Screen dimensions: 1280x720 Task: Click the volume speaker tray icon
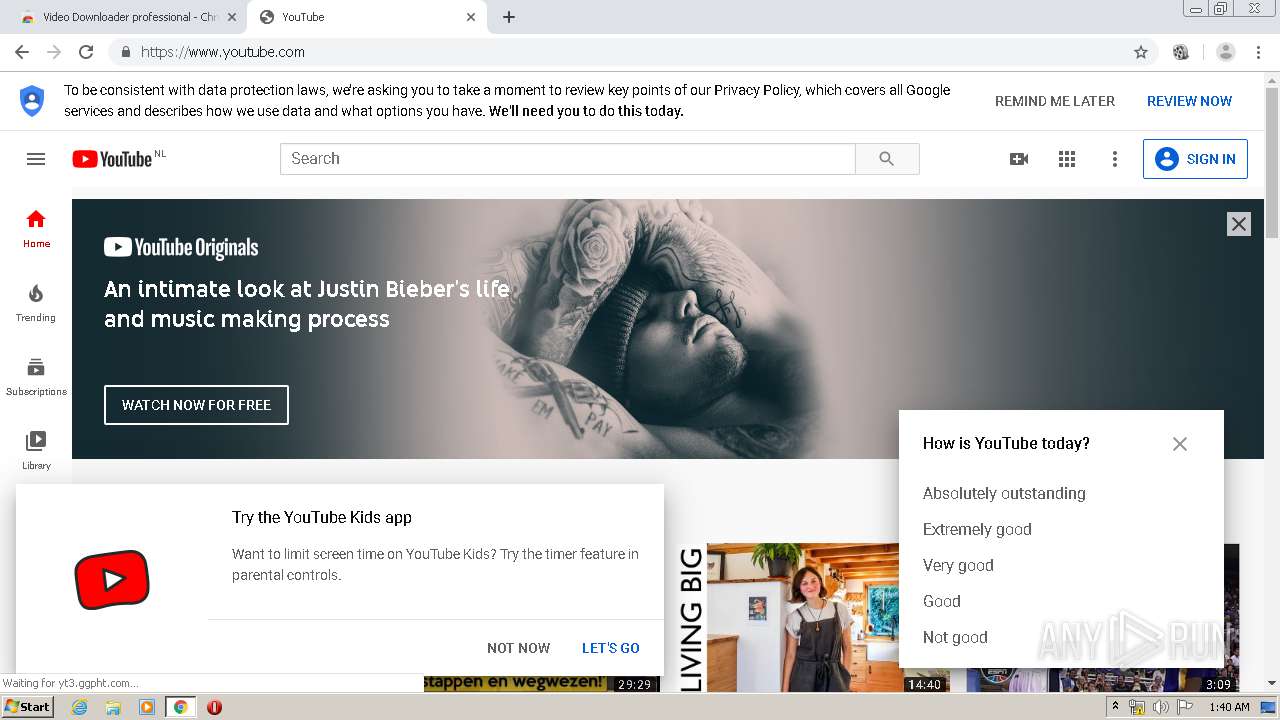tap(1160, 707)
